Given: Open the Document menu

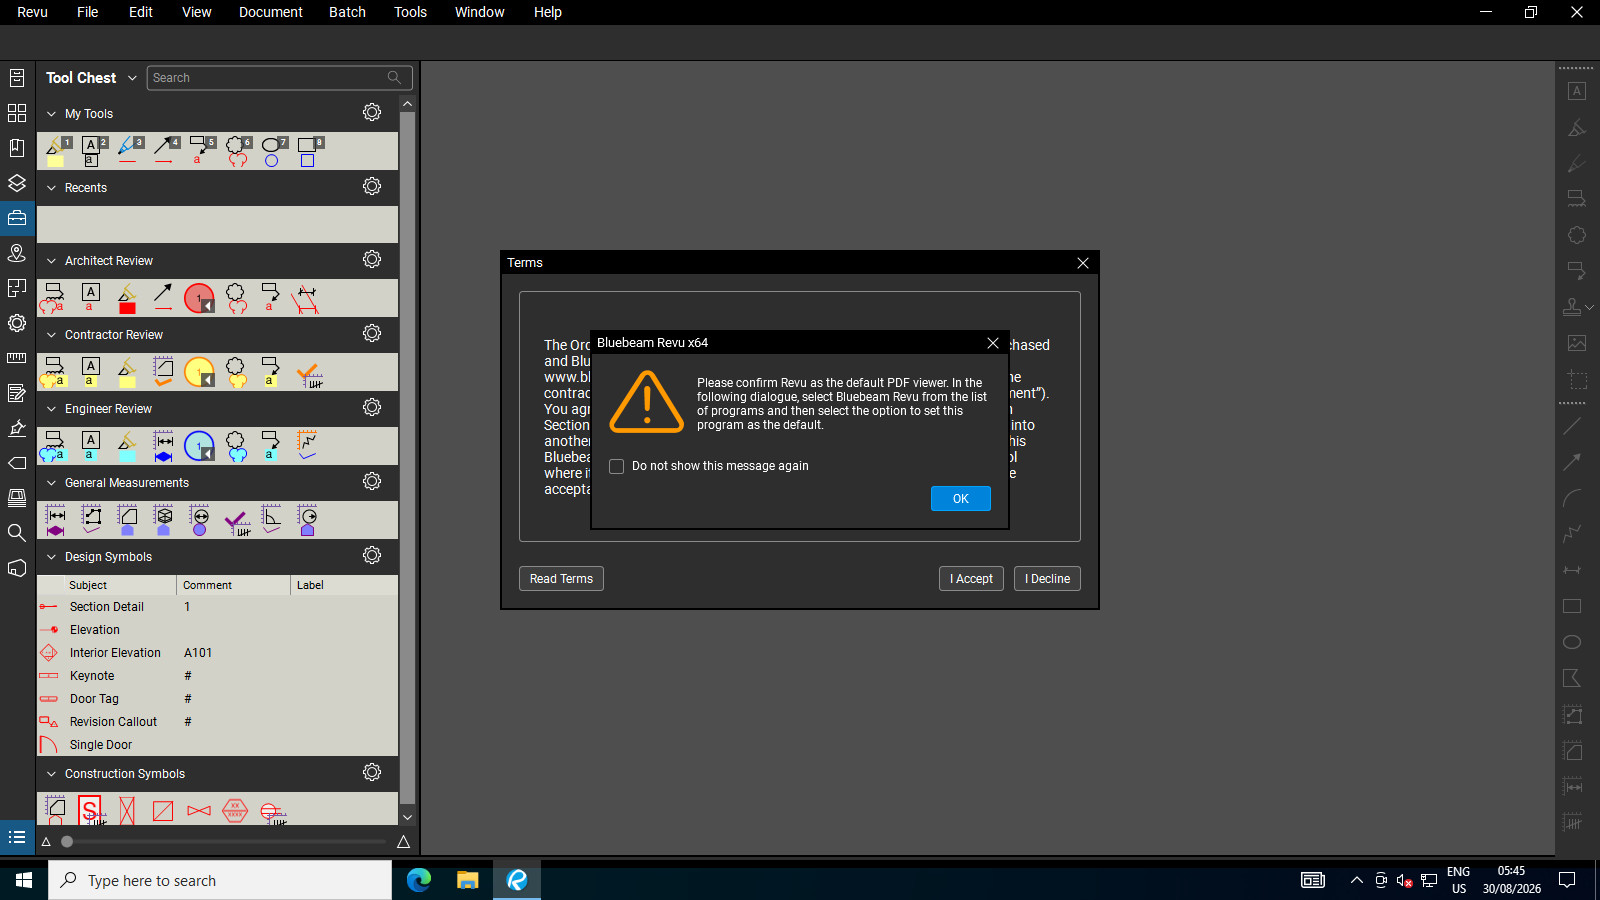Looking at the screenshot, I should click(x=270, y=12).
